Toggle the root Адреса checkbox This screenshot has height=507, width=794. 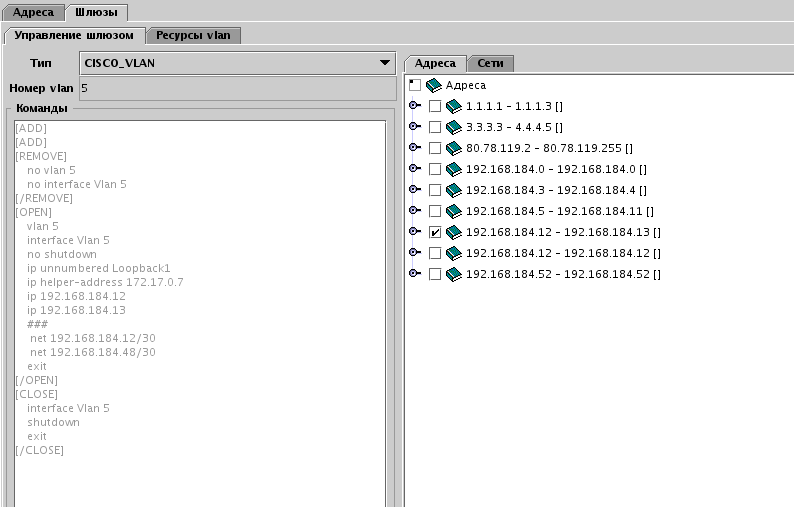pos(415,86)
